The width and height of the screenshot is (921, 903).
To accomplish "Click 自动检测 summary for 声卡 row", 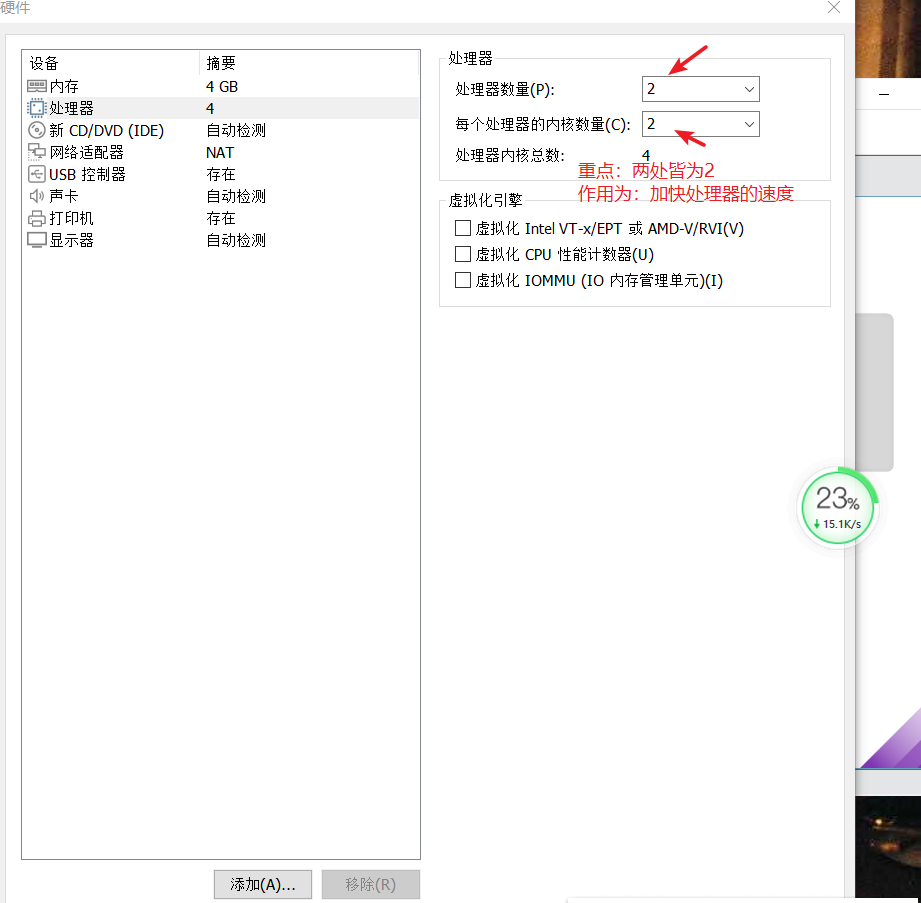I will point(236,196).
